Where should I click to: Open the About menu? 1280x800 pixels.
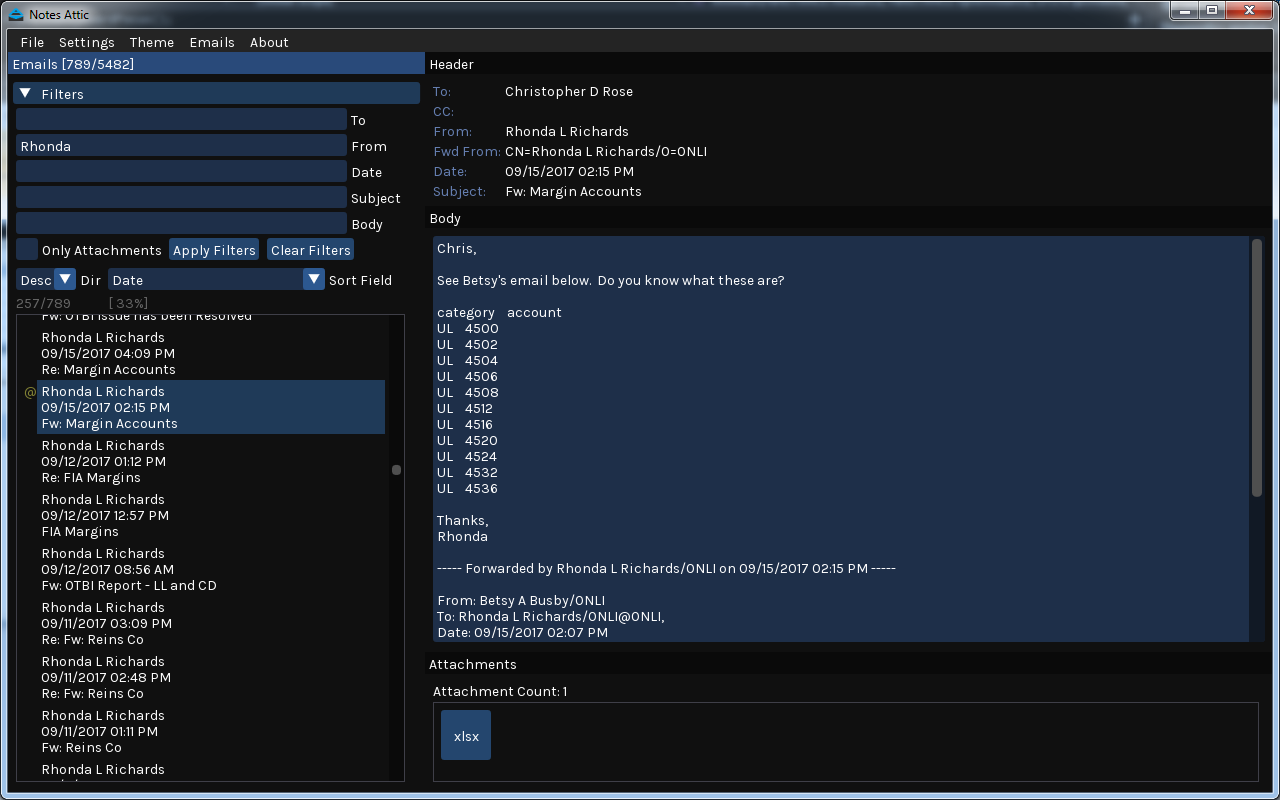(x=269, y=42)
